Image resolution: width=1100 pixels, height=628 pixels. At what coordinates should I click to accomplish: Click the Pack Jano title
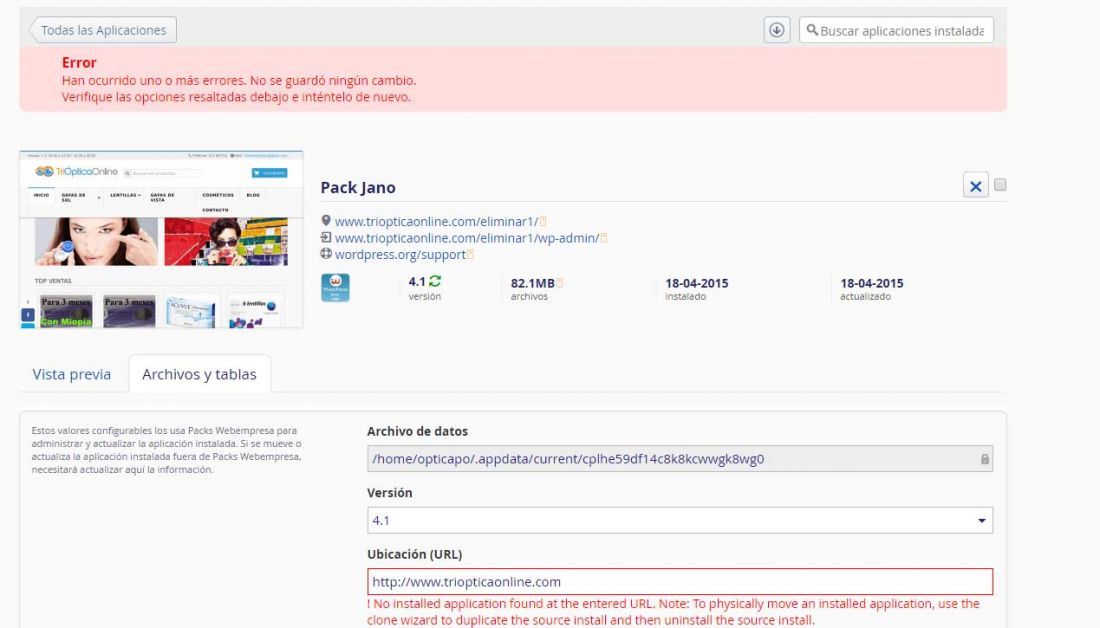pyautogui.click(x=358, y=188)
